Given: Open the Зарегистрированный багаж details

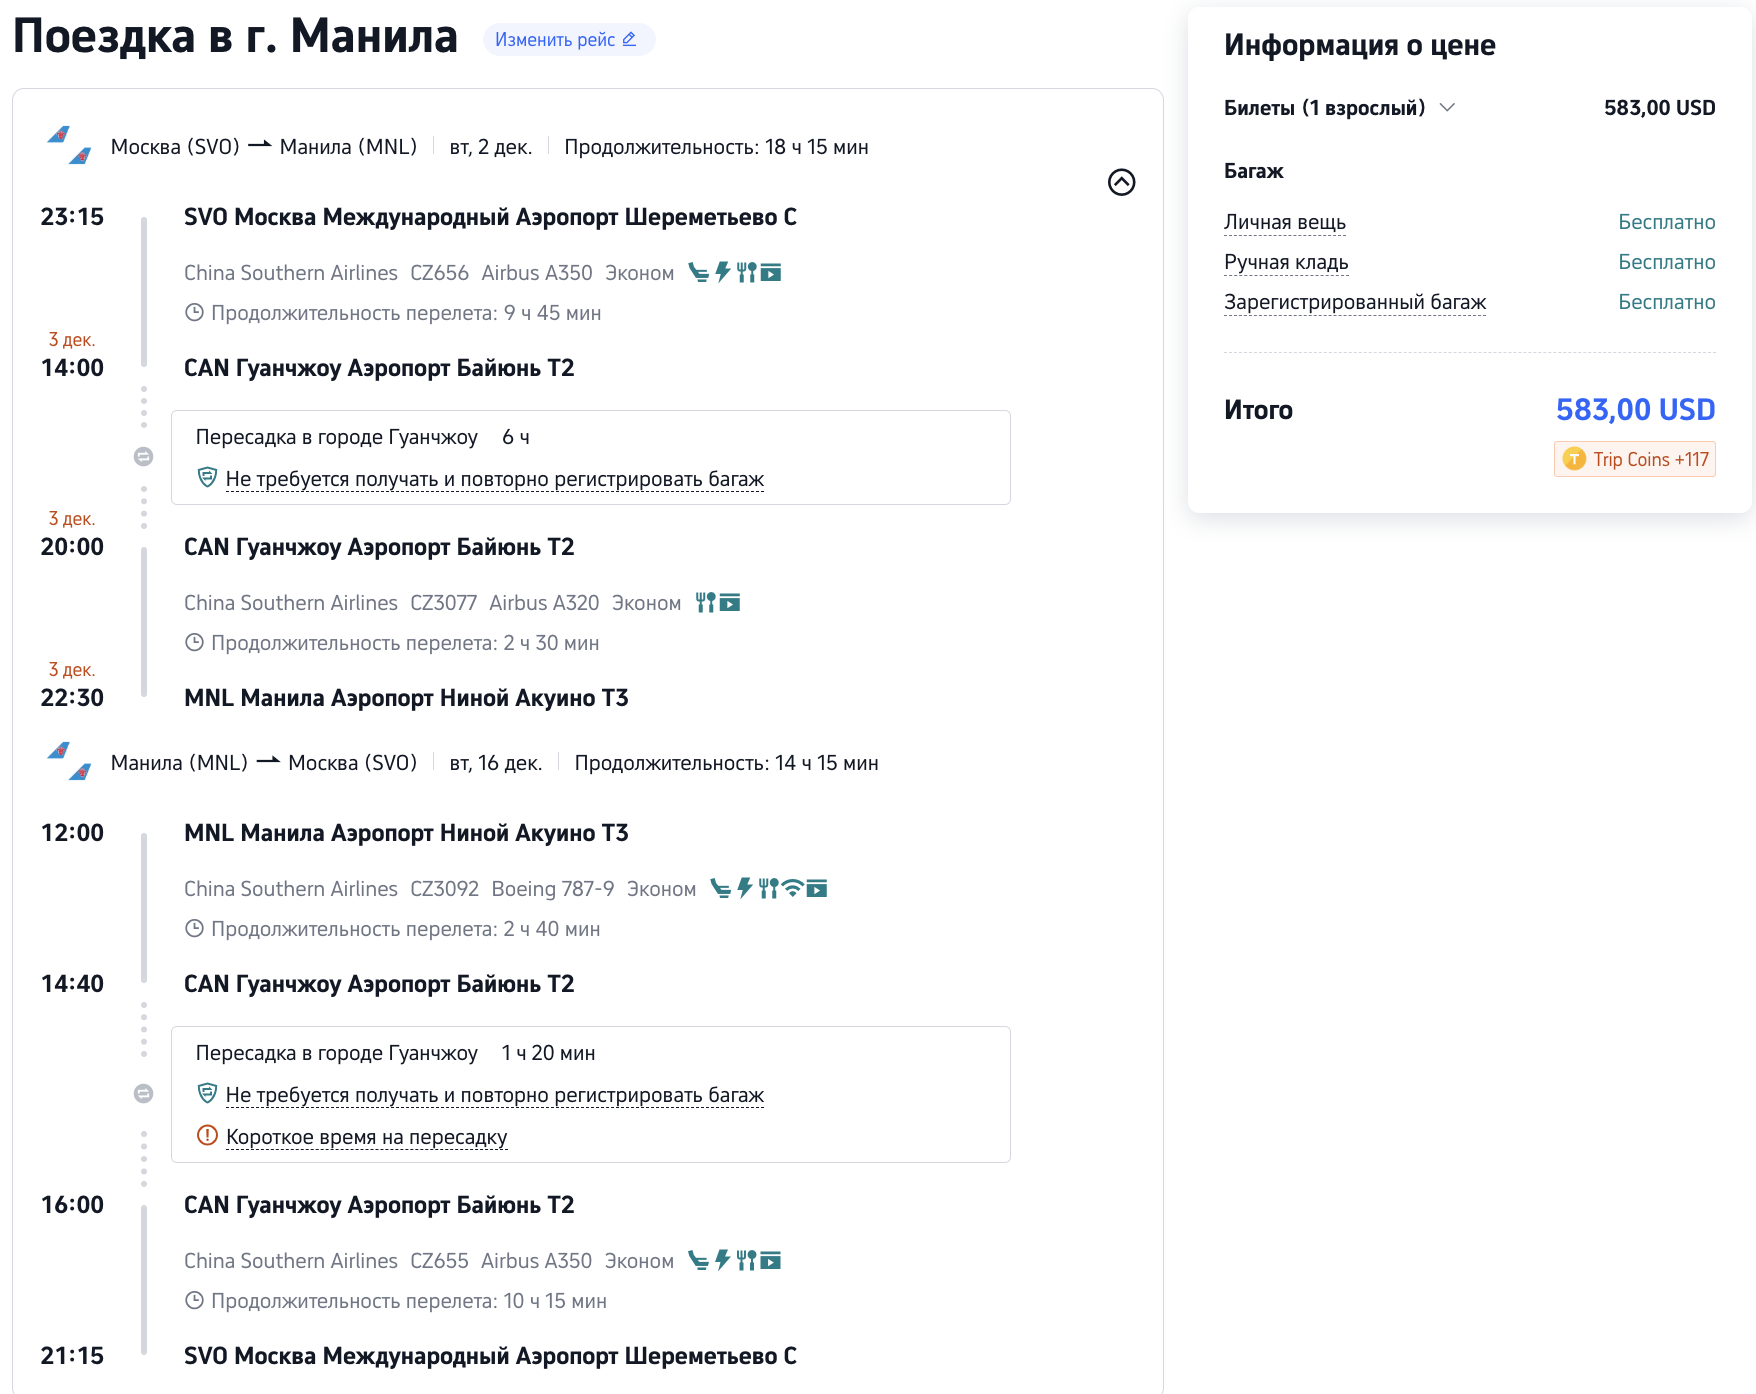Looking at the screenshot, I should pyautogui.click(x=1354, y=302).
